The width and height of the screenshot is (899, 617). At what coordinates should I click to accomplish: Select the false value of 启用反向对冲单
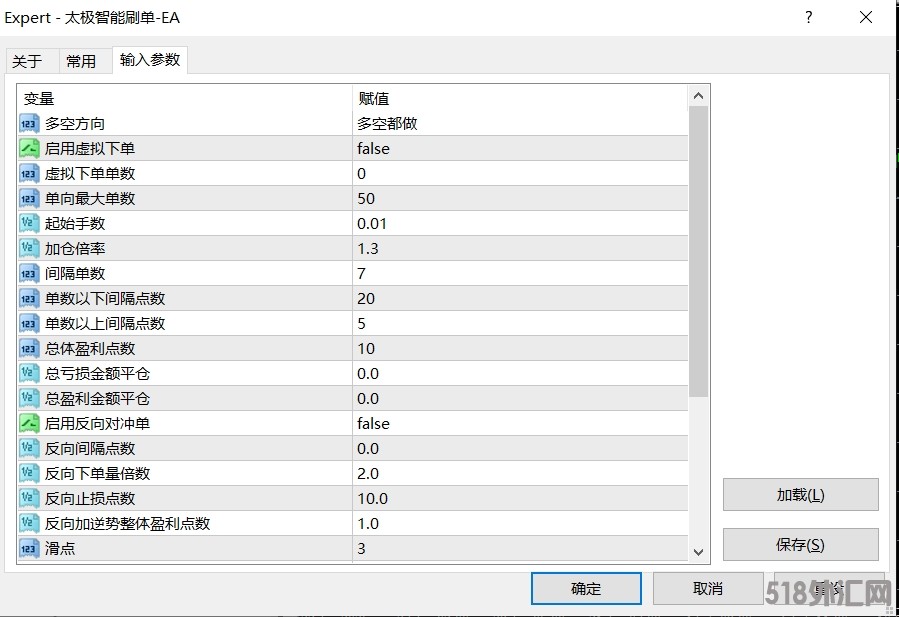pos(373,424)
